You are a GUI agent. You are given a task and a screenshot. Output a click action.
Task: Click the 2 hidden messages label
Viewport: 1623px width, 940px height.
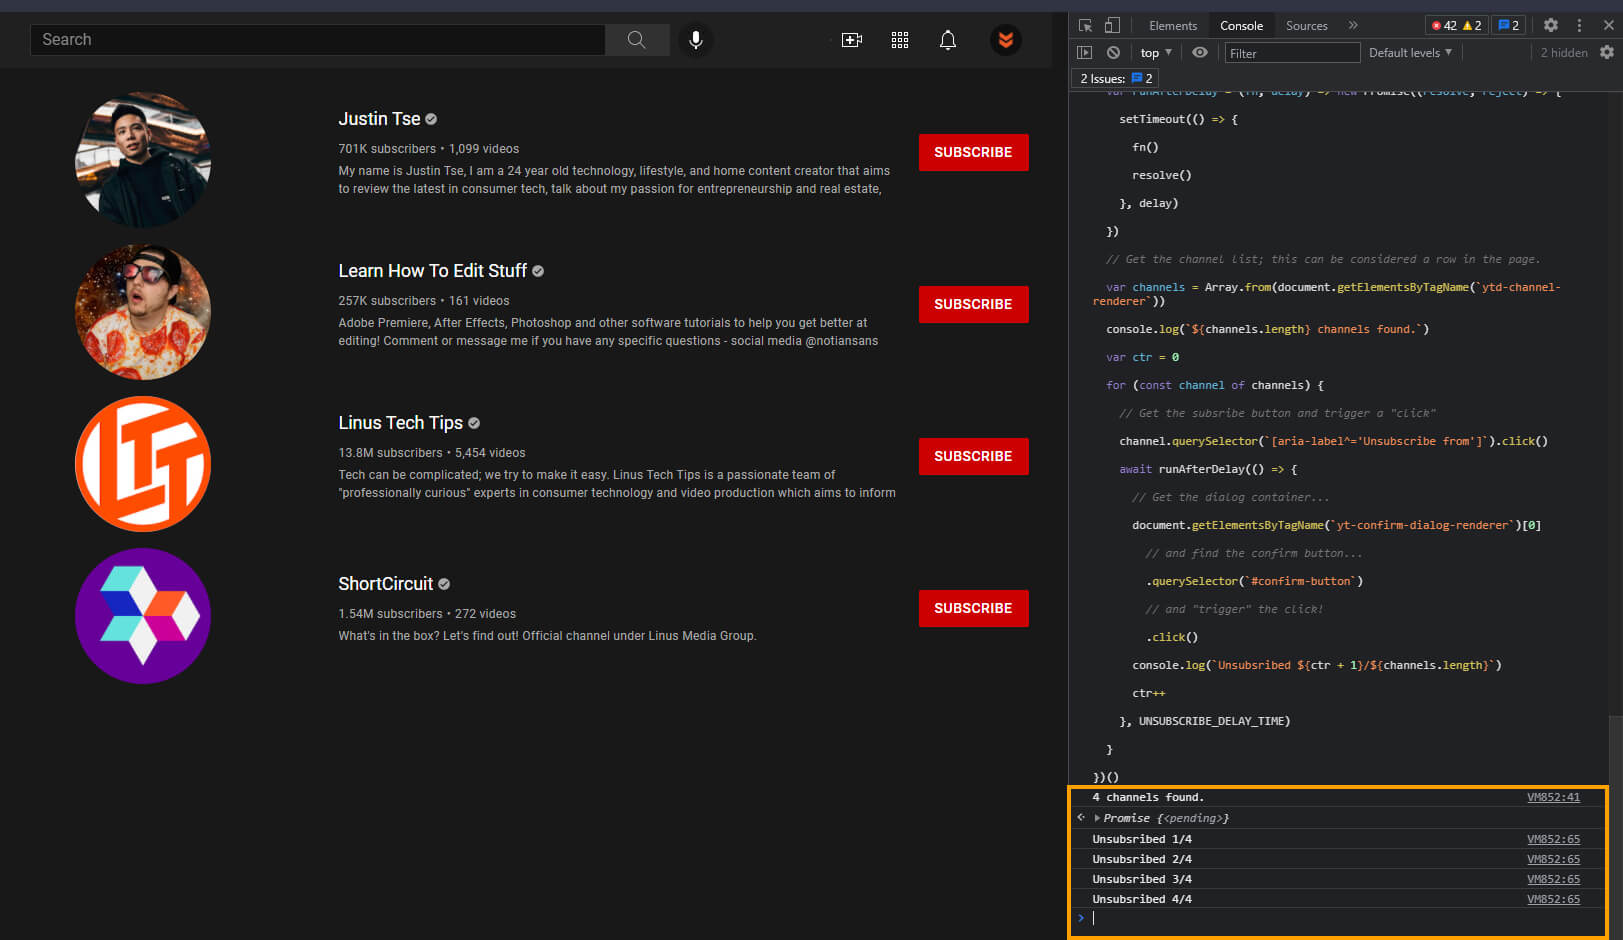pos(1563,53)
